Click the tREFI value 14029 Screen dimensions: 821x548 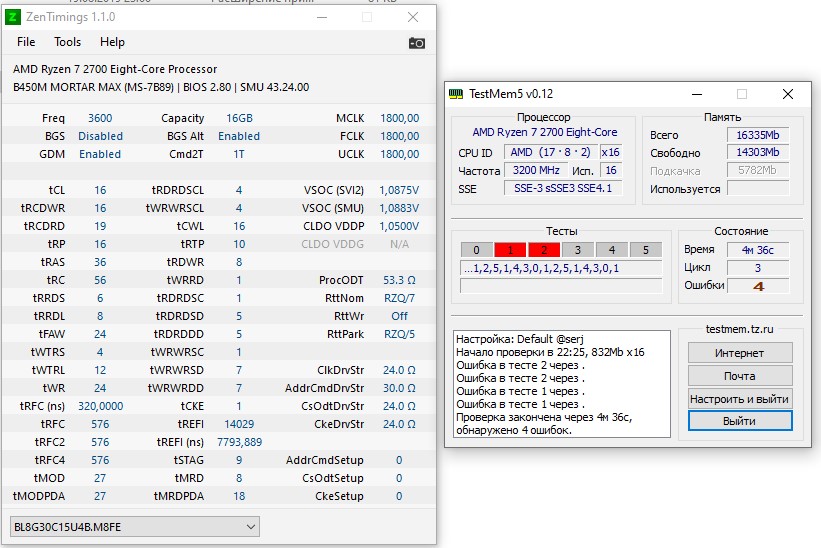239,424
